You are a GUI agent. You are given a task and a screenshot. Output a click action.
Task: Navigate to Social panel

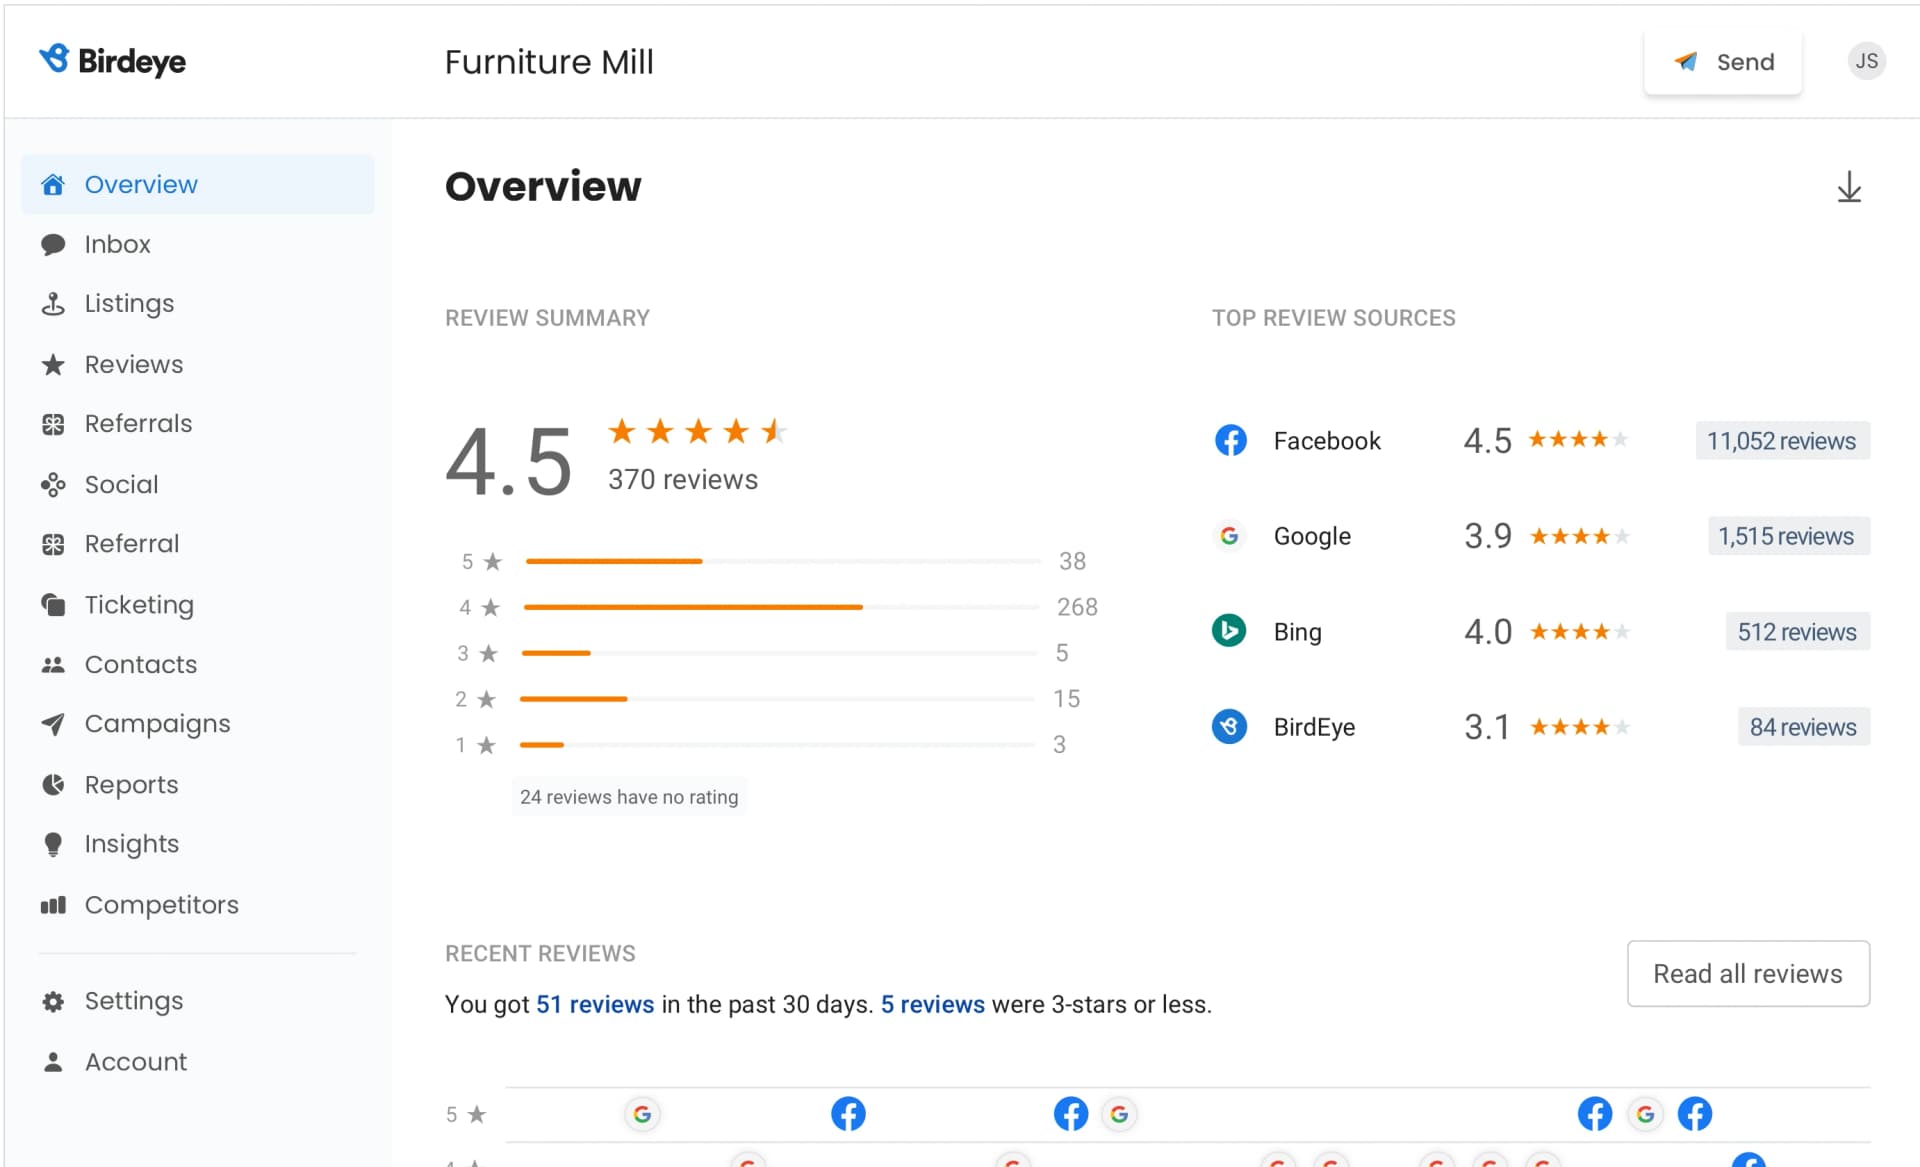[x=119, y=483]
